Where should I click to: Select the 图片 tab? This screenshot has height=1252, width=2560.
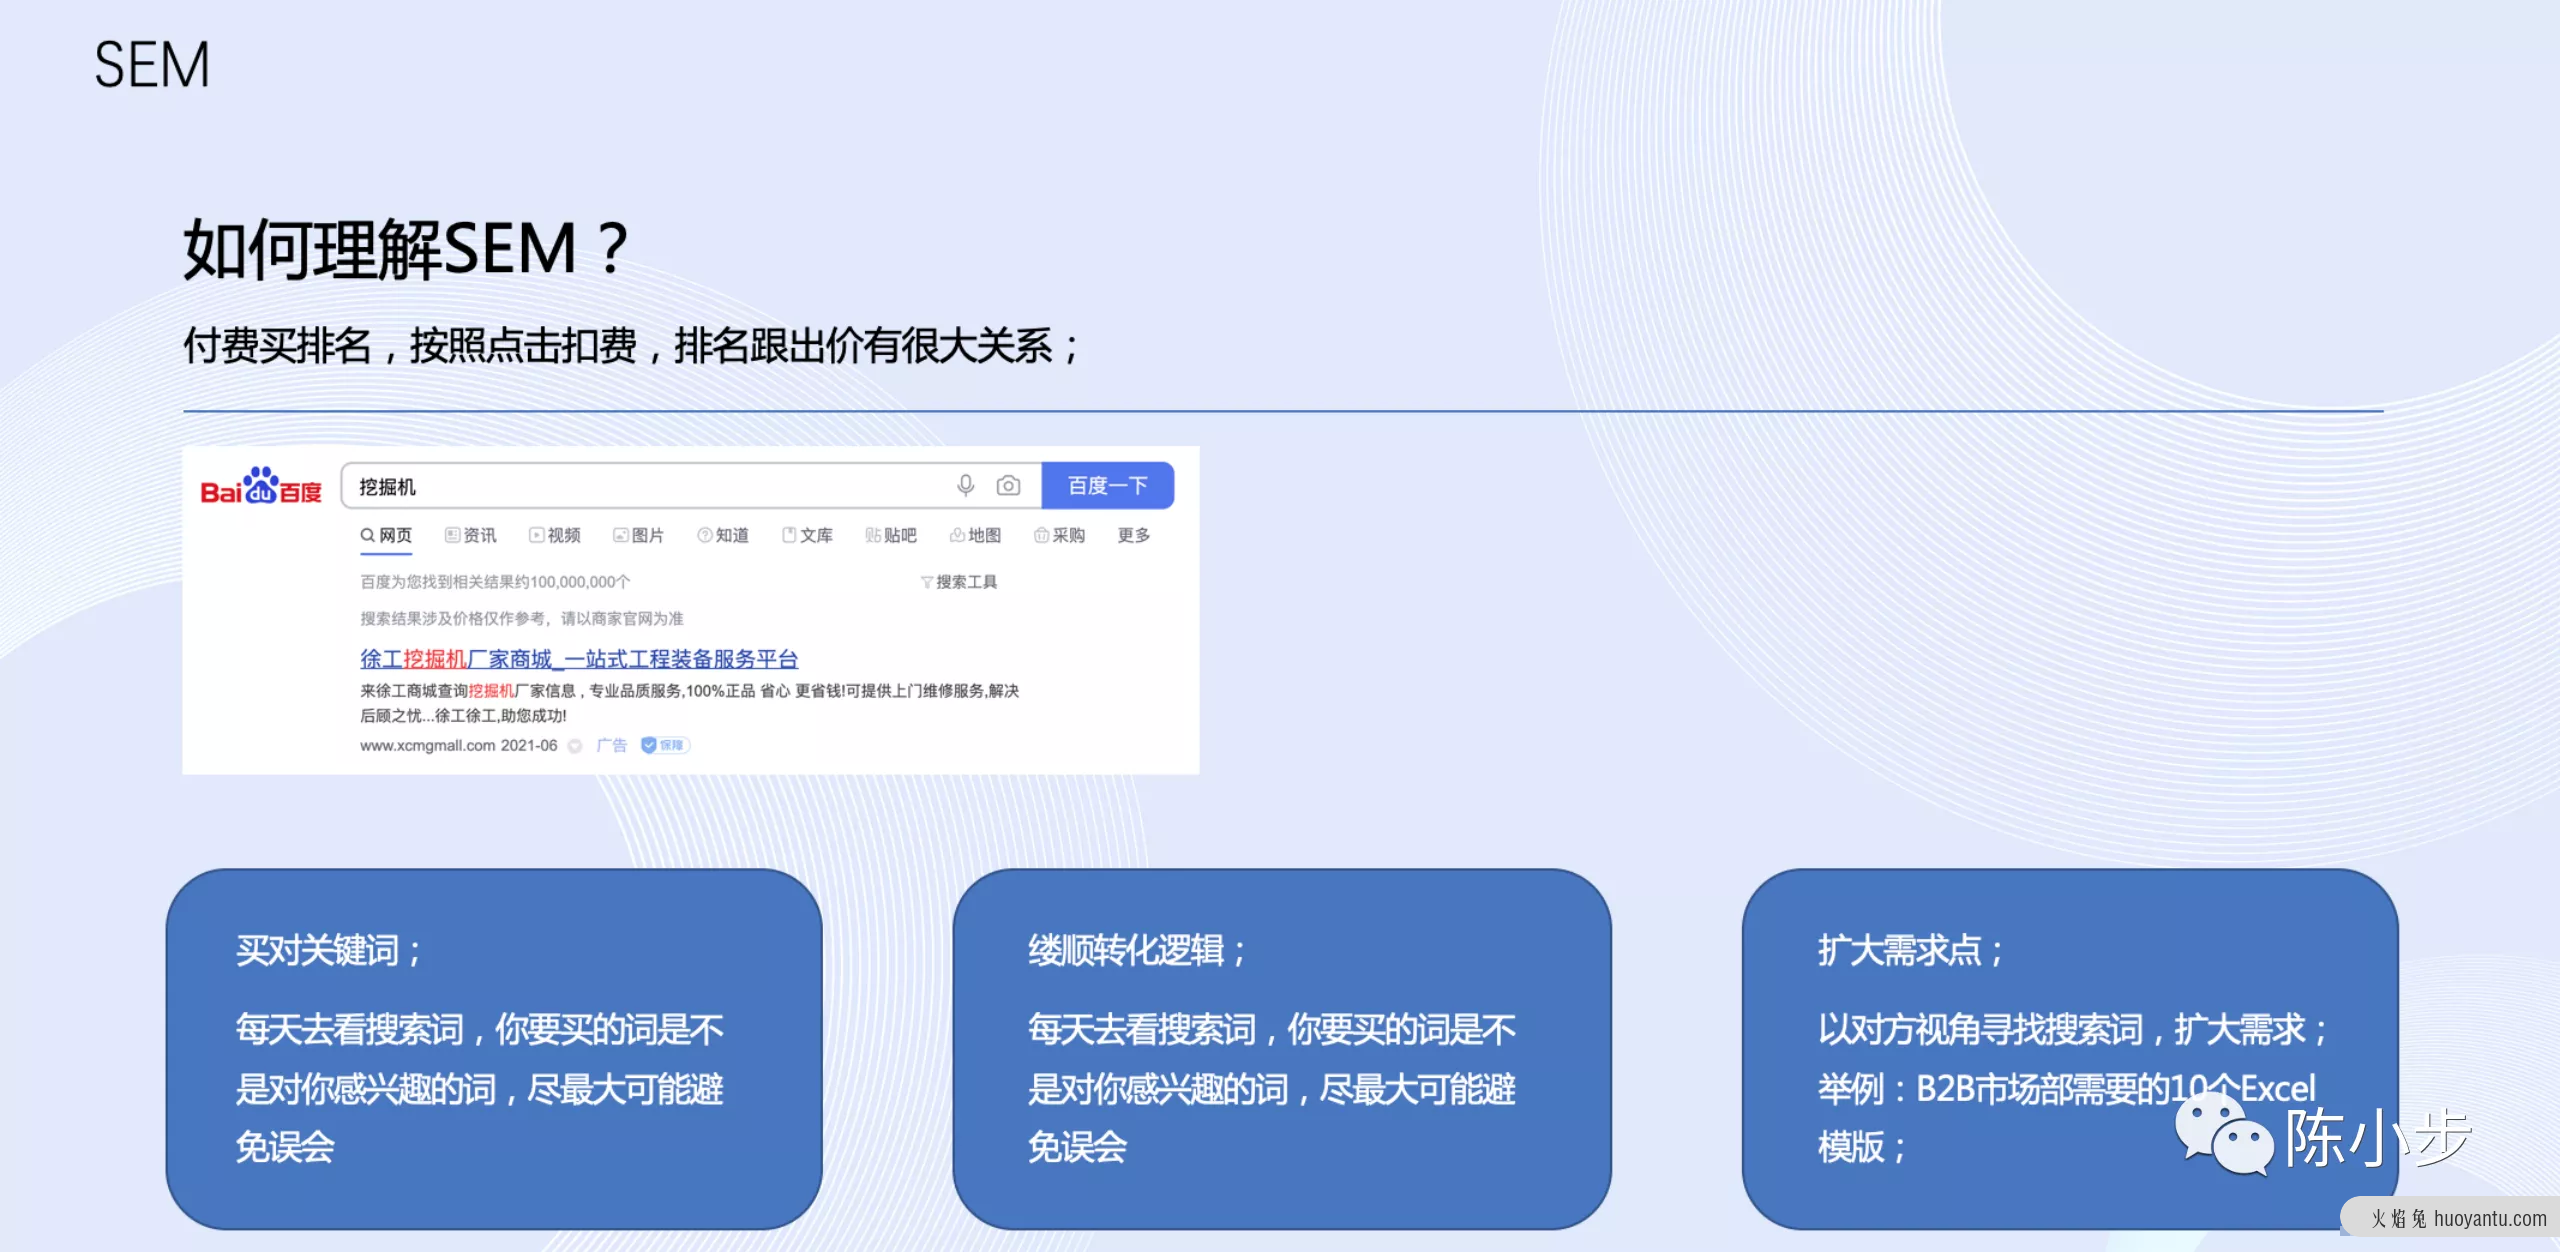pyautogui.click(x=639, y=536)
